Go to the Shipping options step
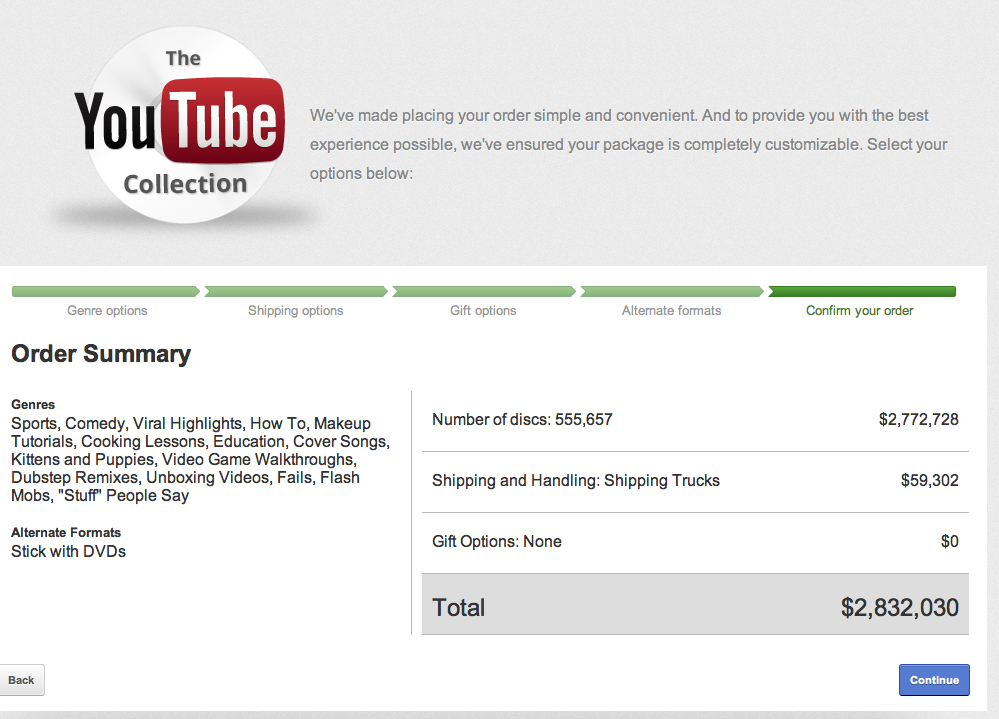The height and width of the screenshot is (719, 999). pos(296,310)
